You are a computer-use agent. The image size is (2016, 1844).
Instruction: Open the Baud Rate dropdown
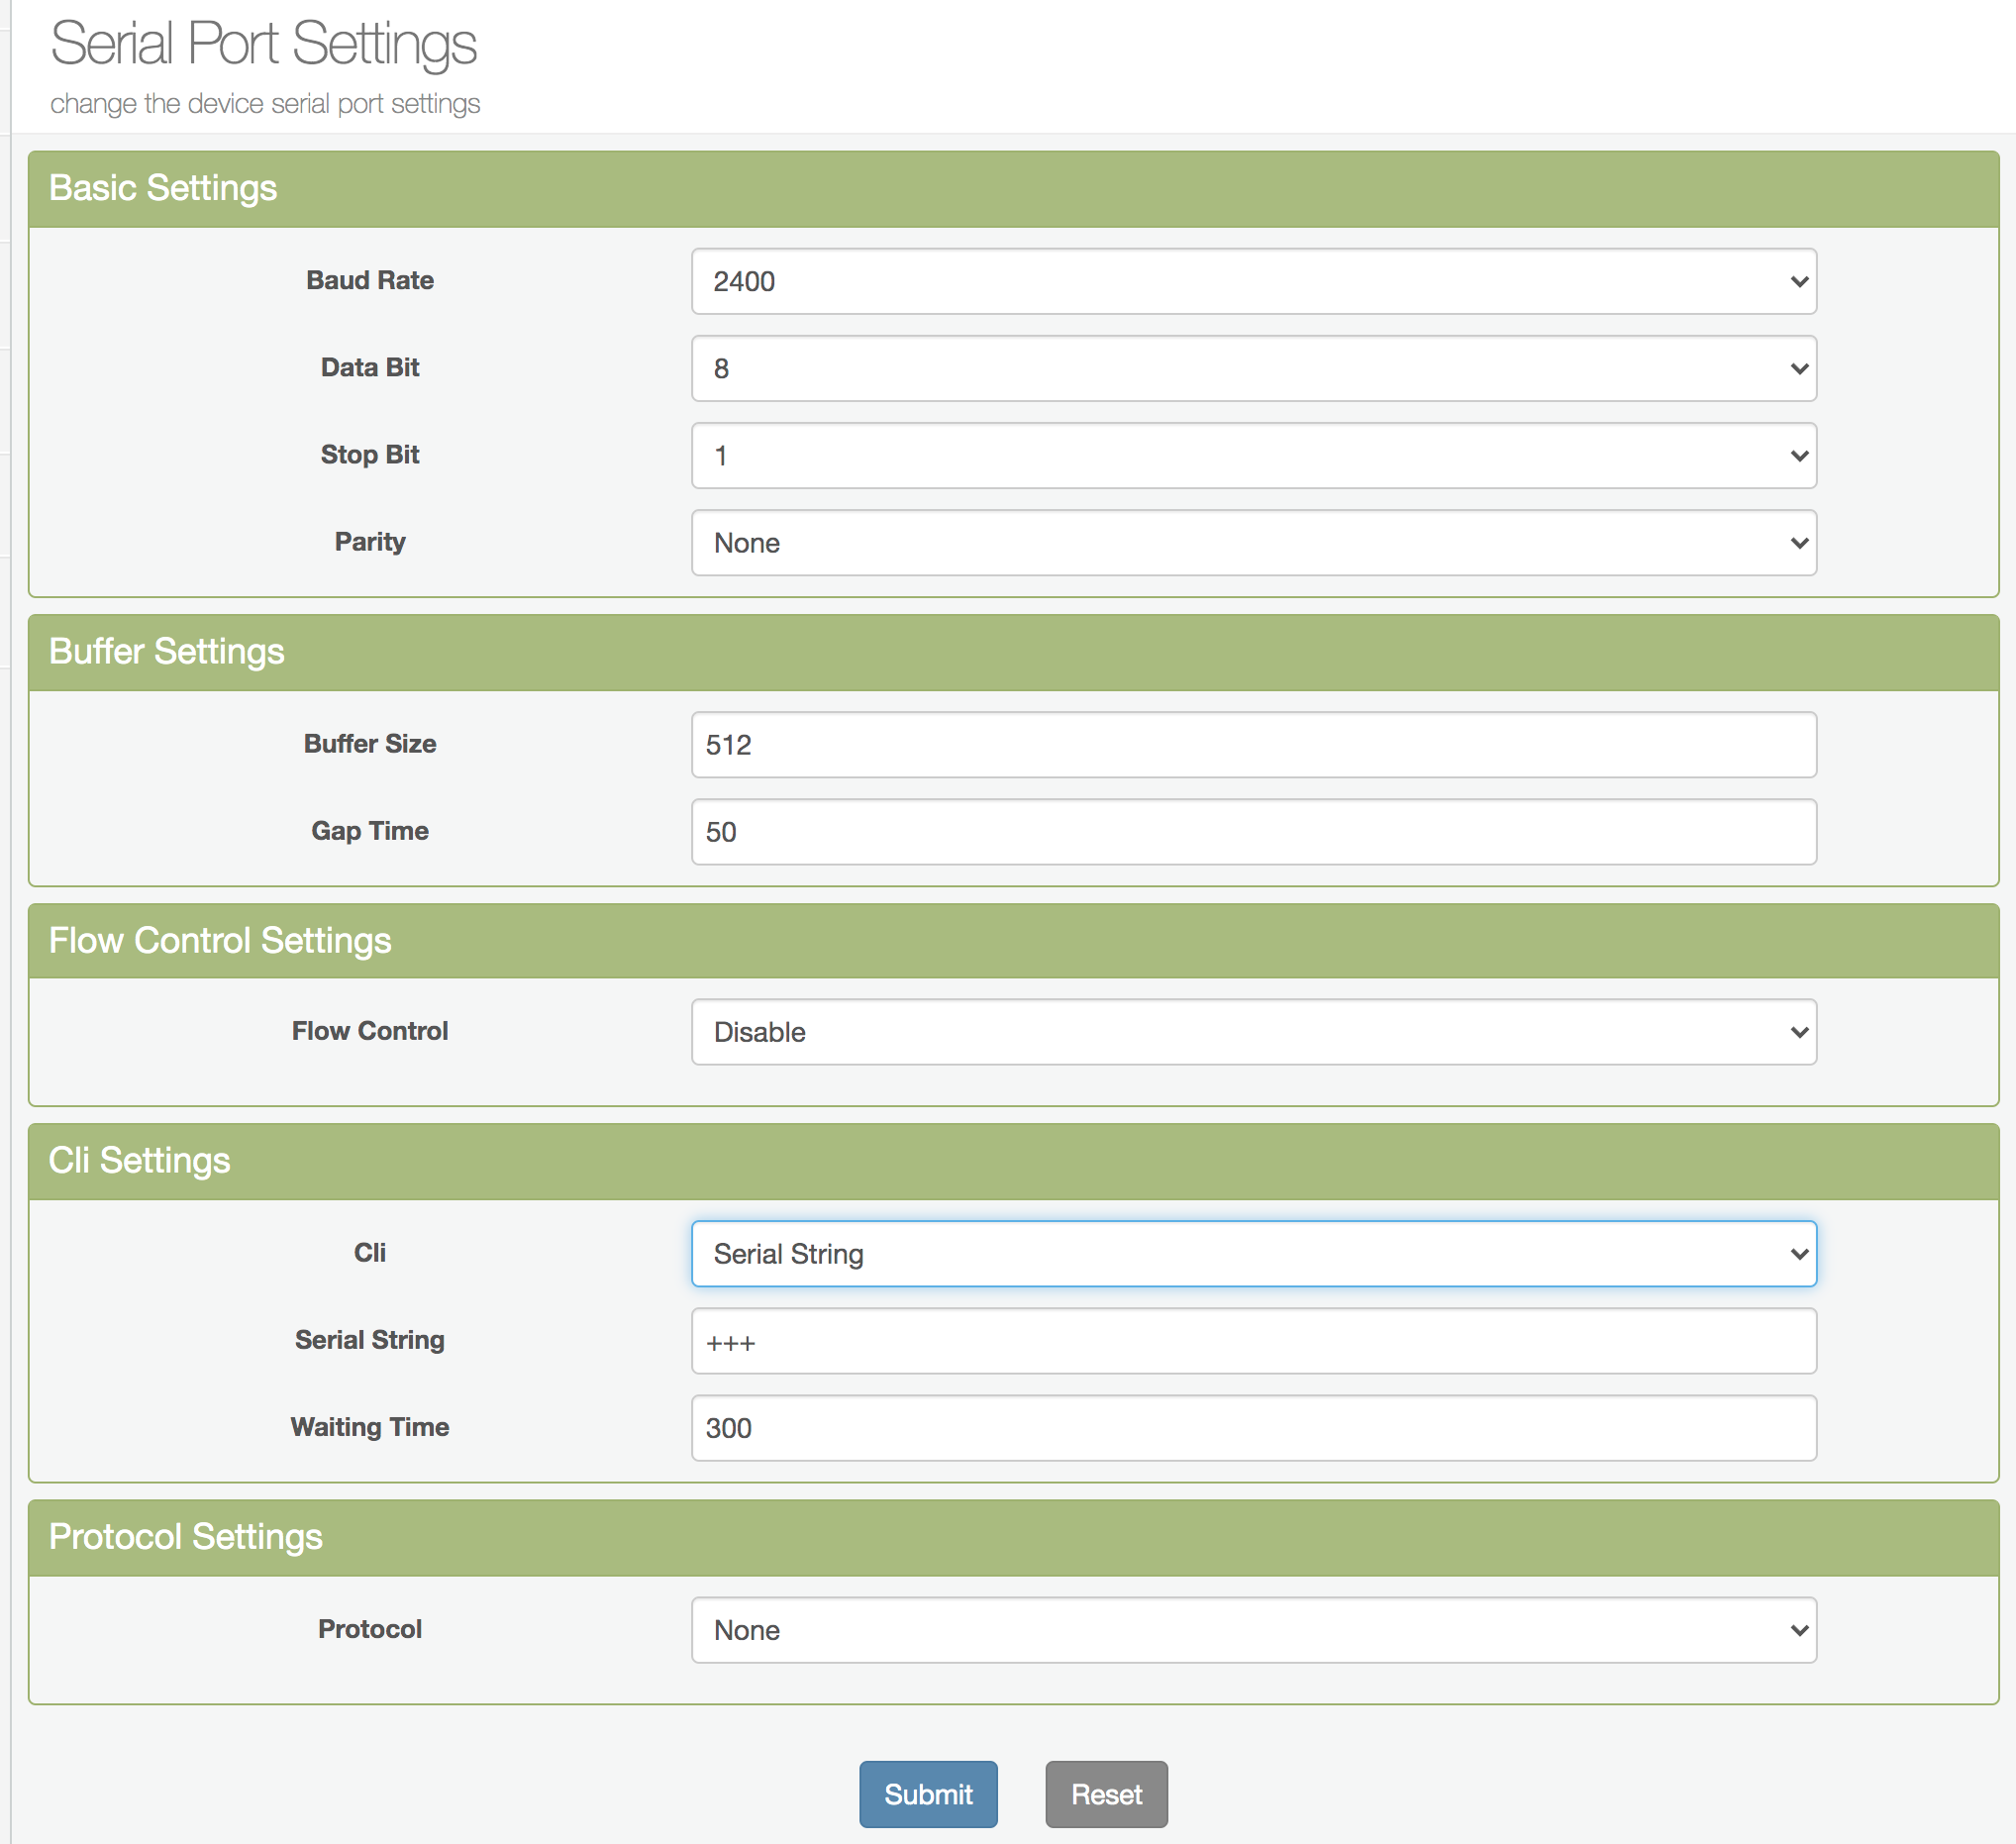[x=1253, y=281]
